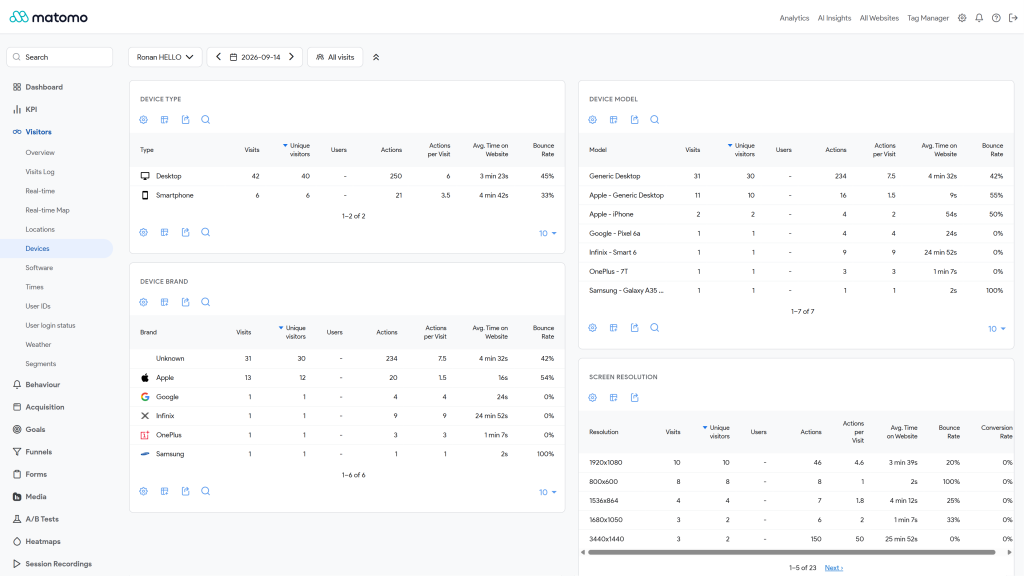Viewport: 1024px width, 576px height.
Task: Open Device Model row limit dropdown
Action: (997, 329)
